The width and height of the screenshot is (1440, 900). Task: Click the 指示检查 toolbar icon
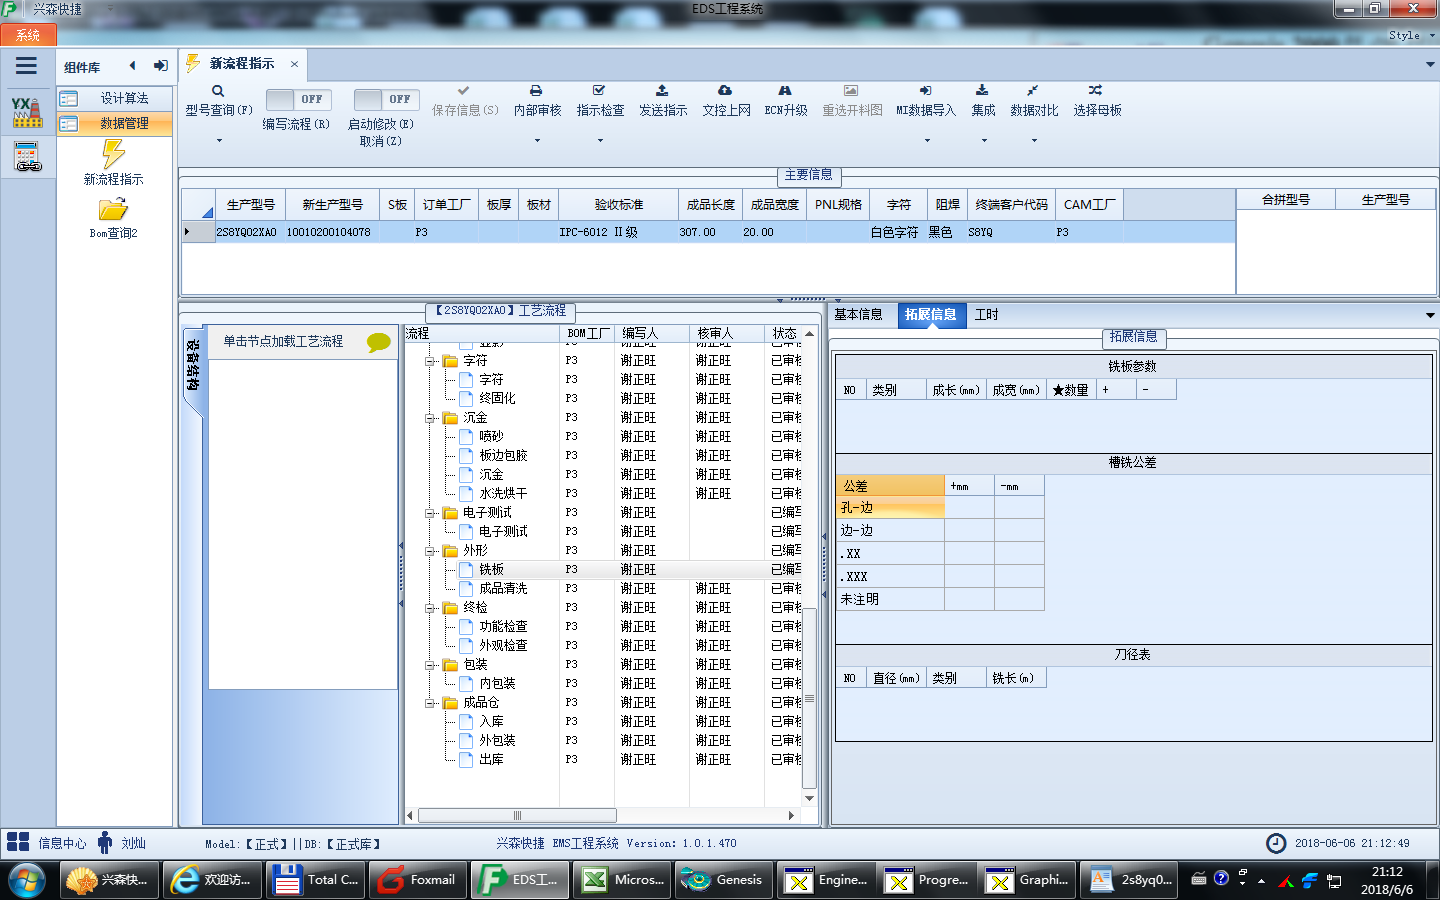(x=599, y=90)
